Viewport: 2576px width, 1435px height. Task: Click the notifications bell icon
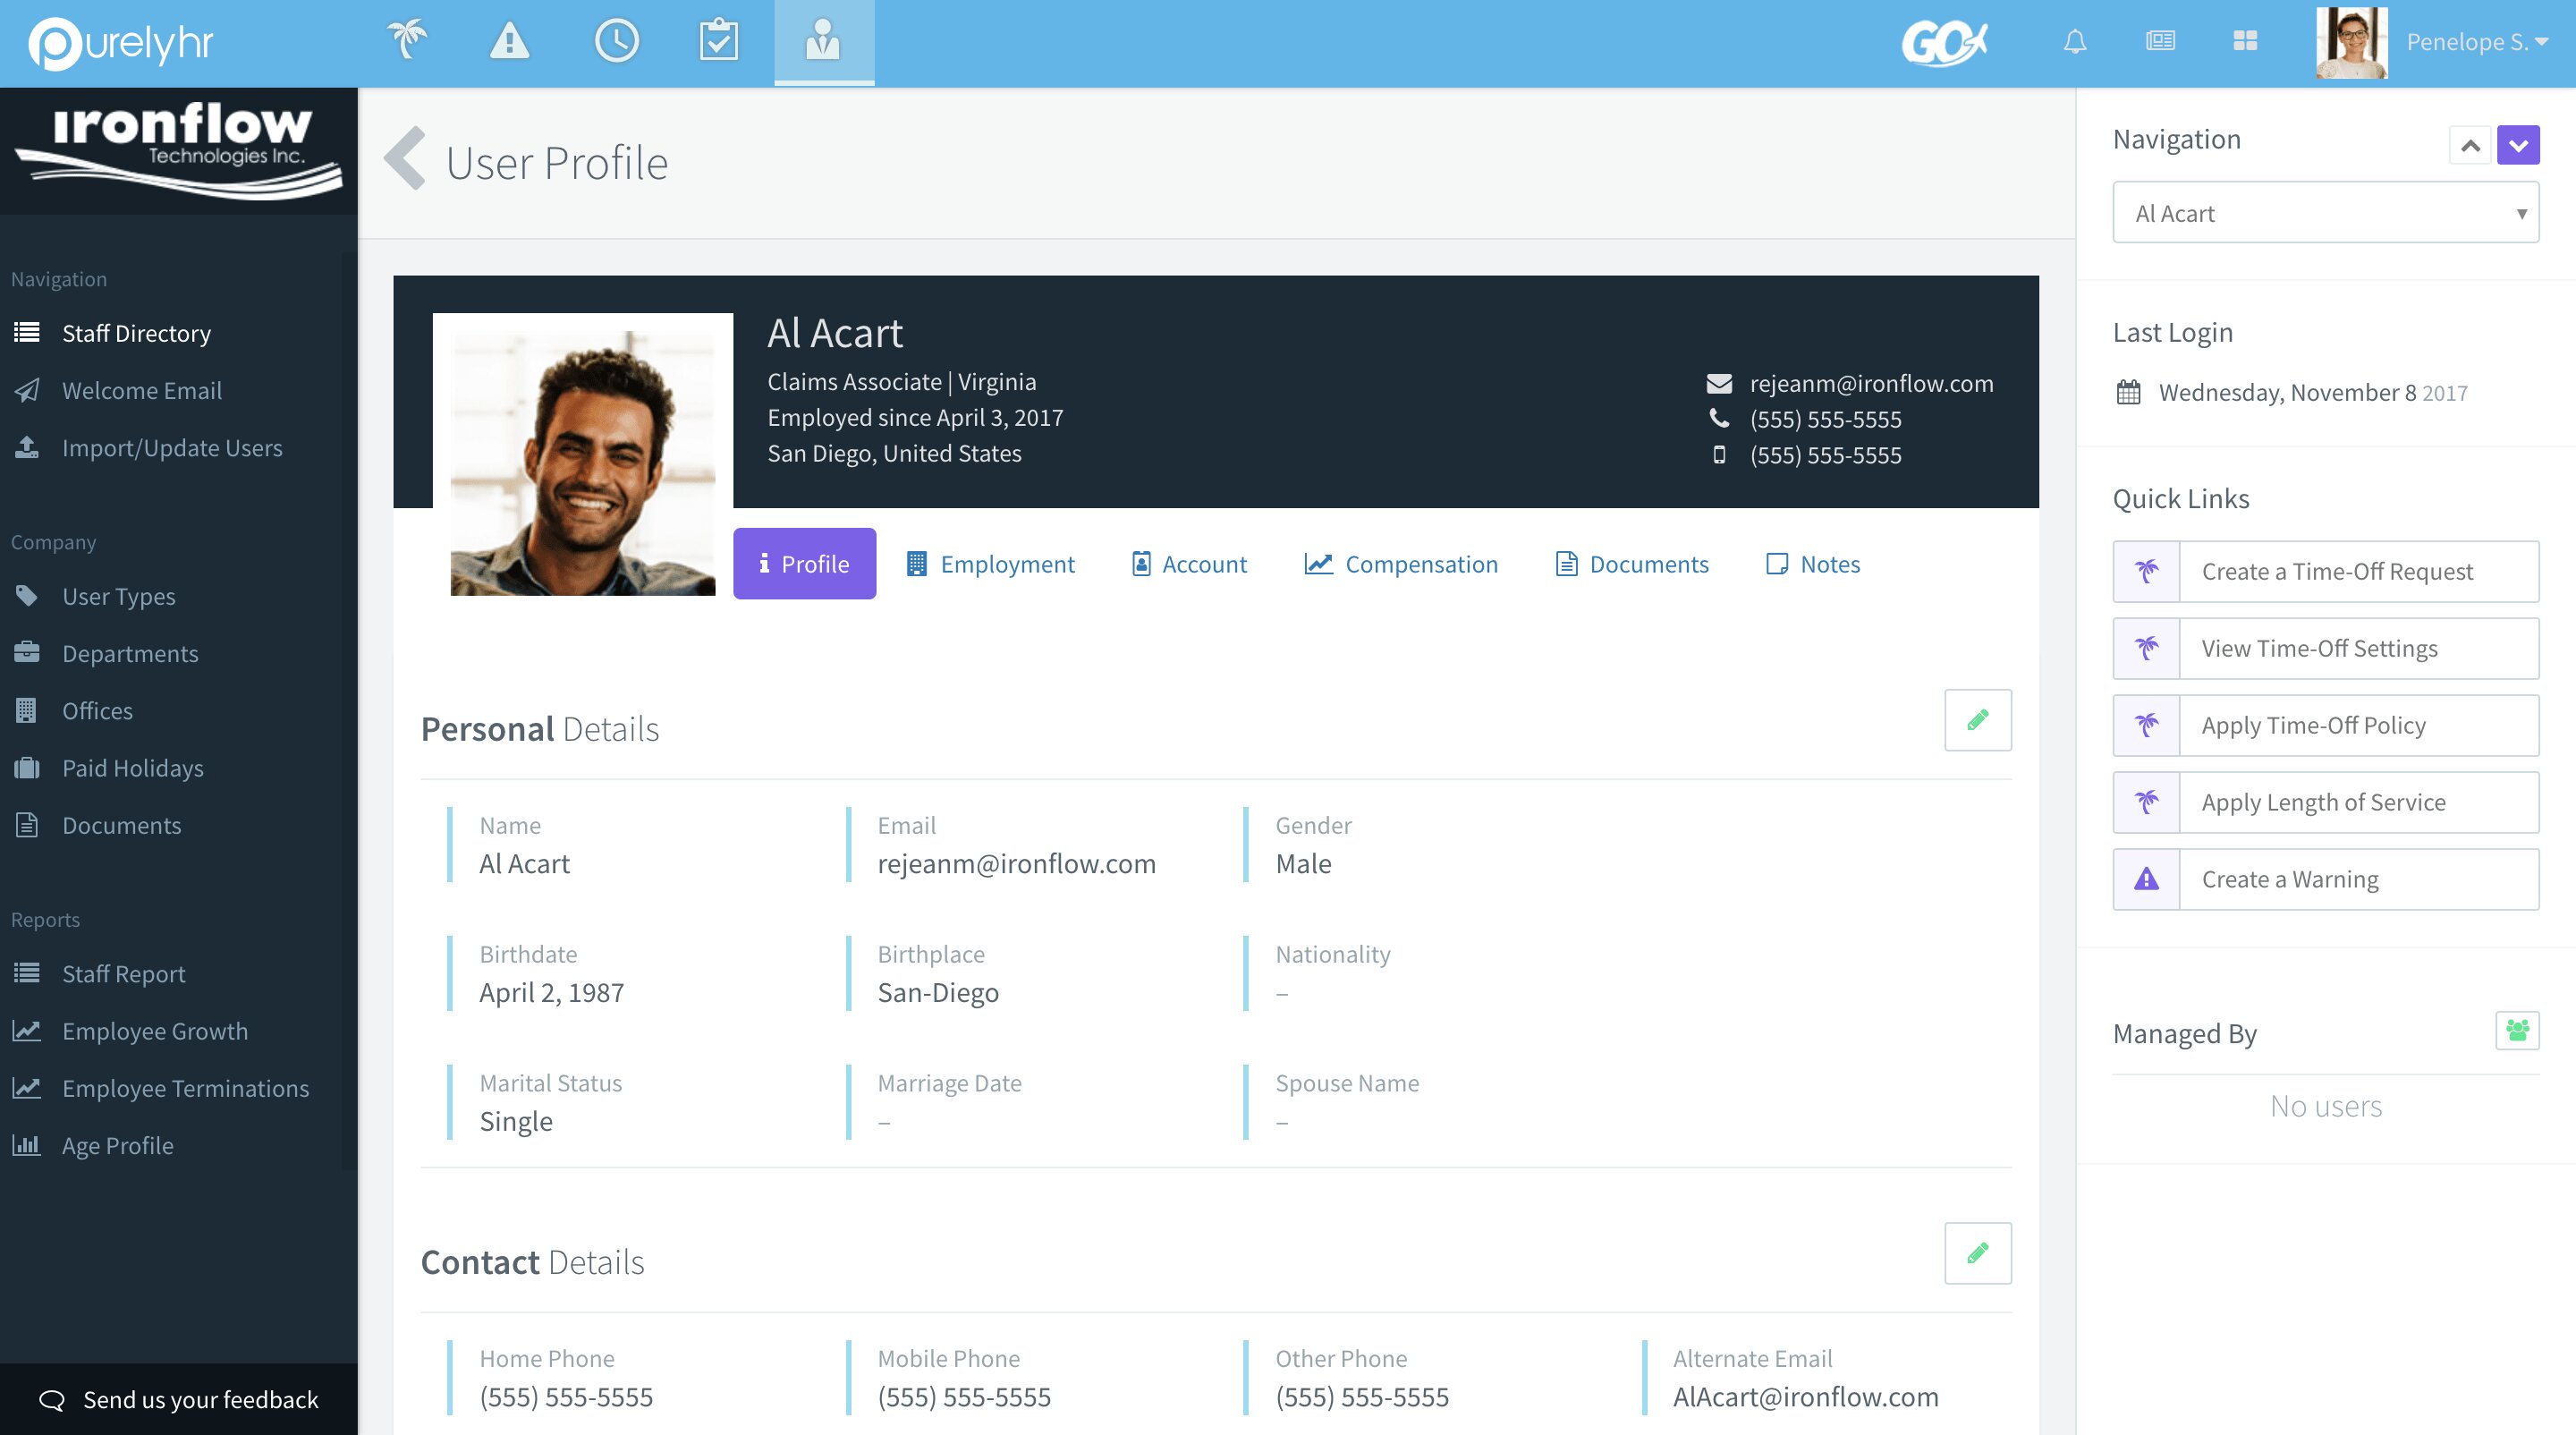click(2075, 41)
